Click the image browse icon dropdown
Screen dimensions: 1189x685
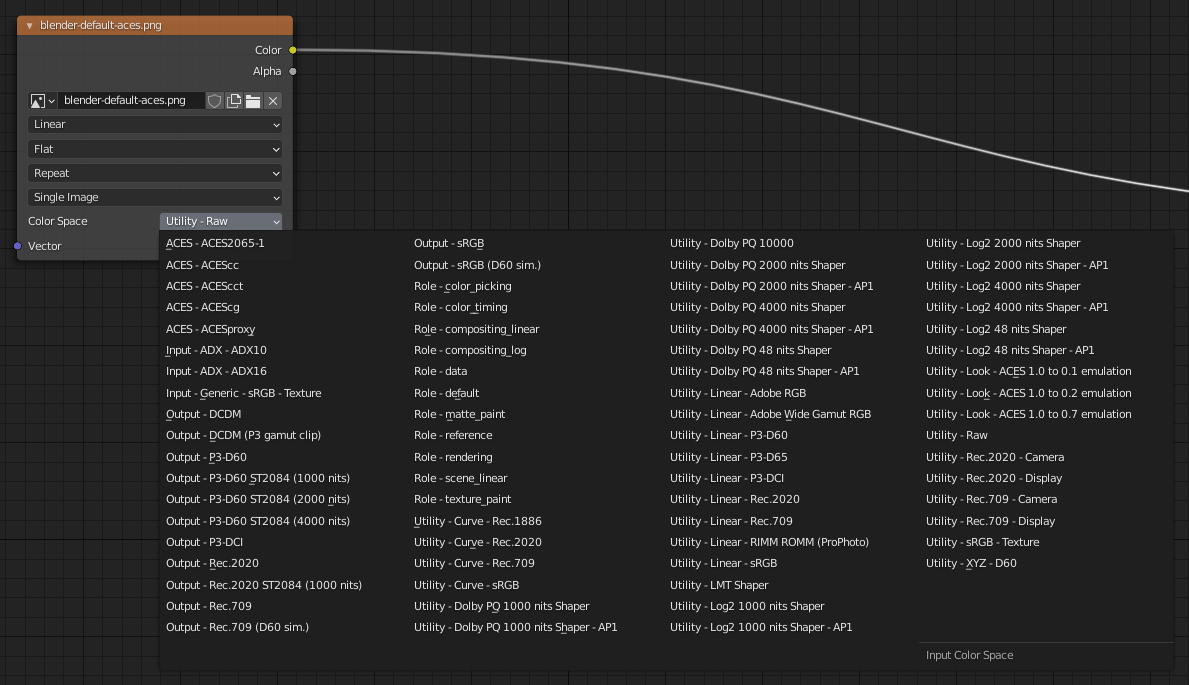tap(43, 101)
